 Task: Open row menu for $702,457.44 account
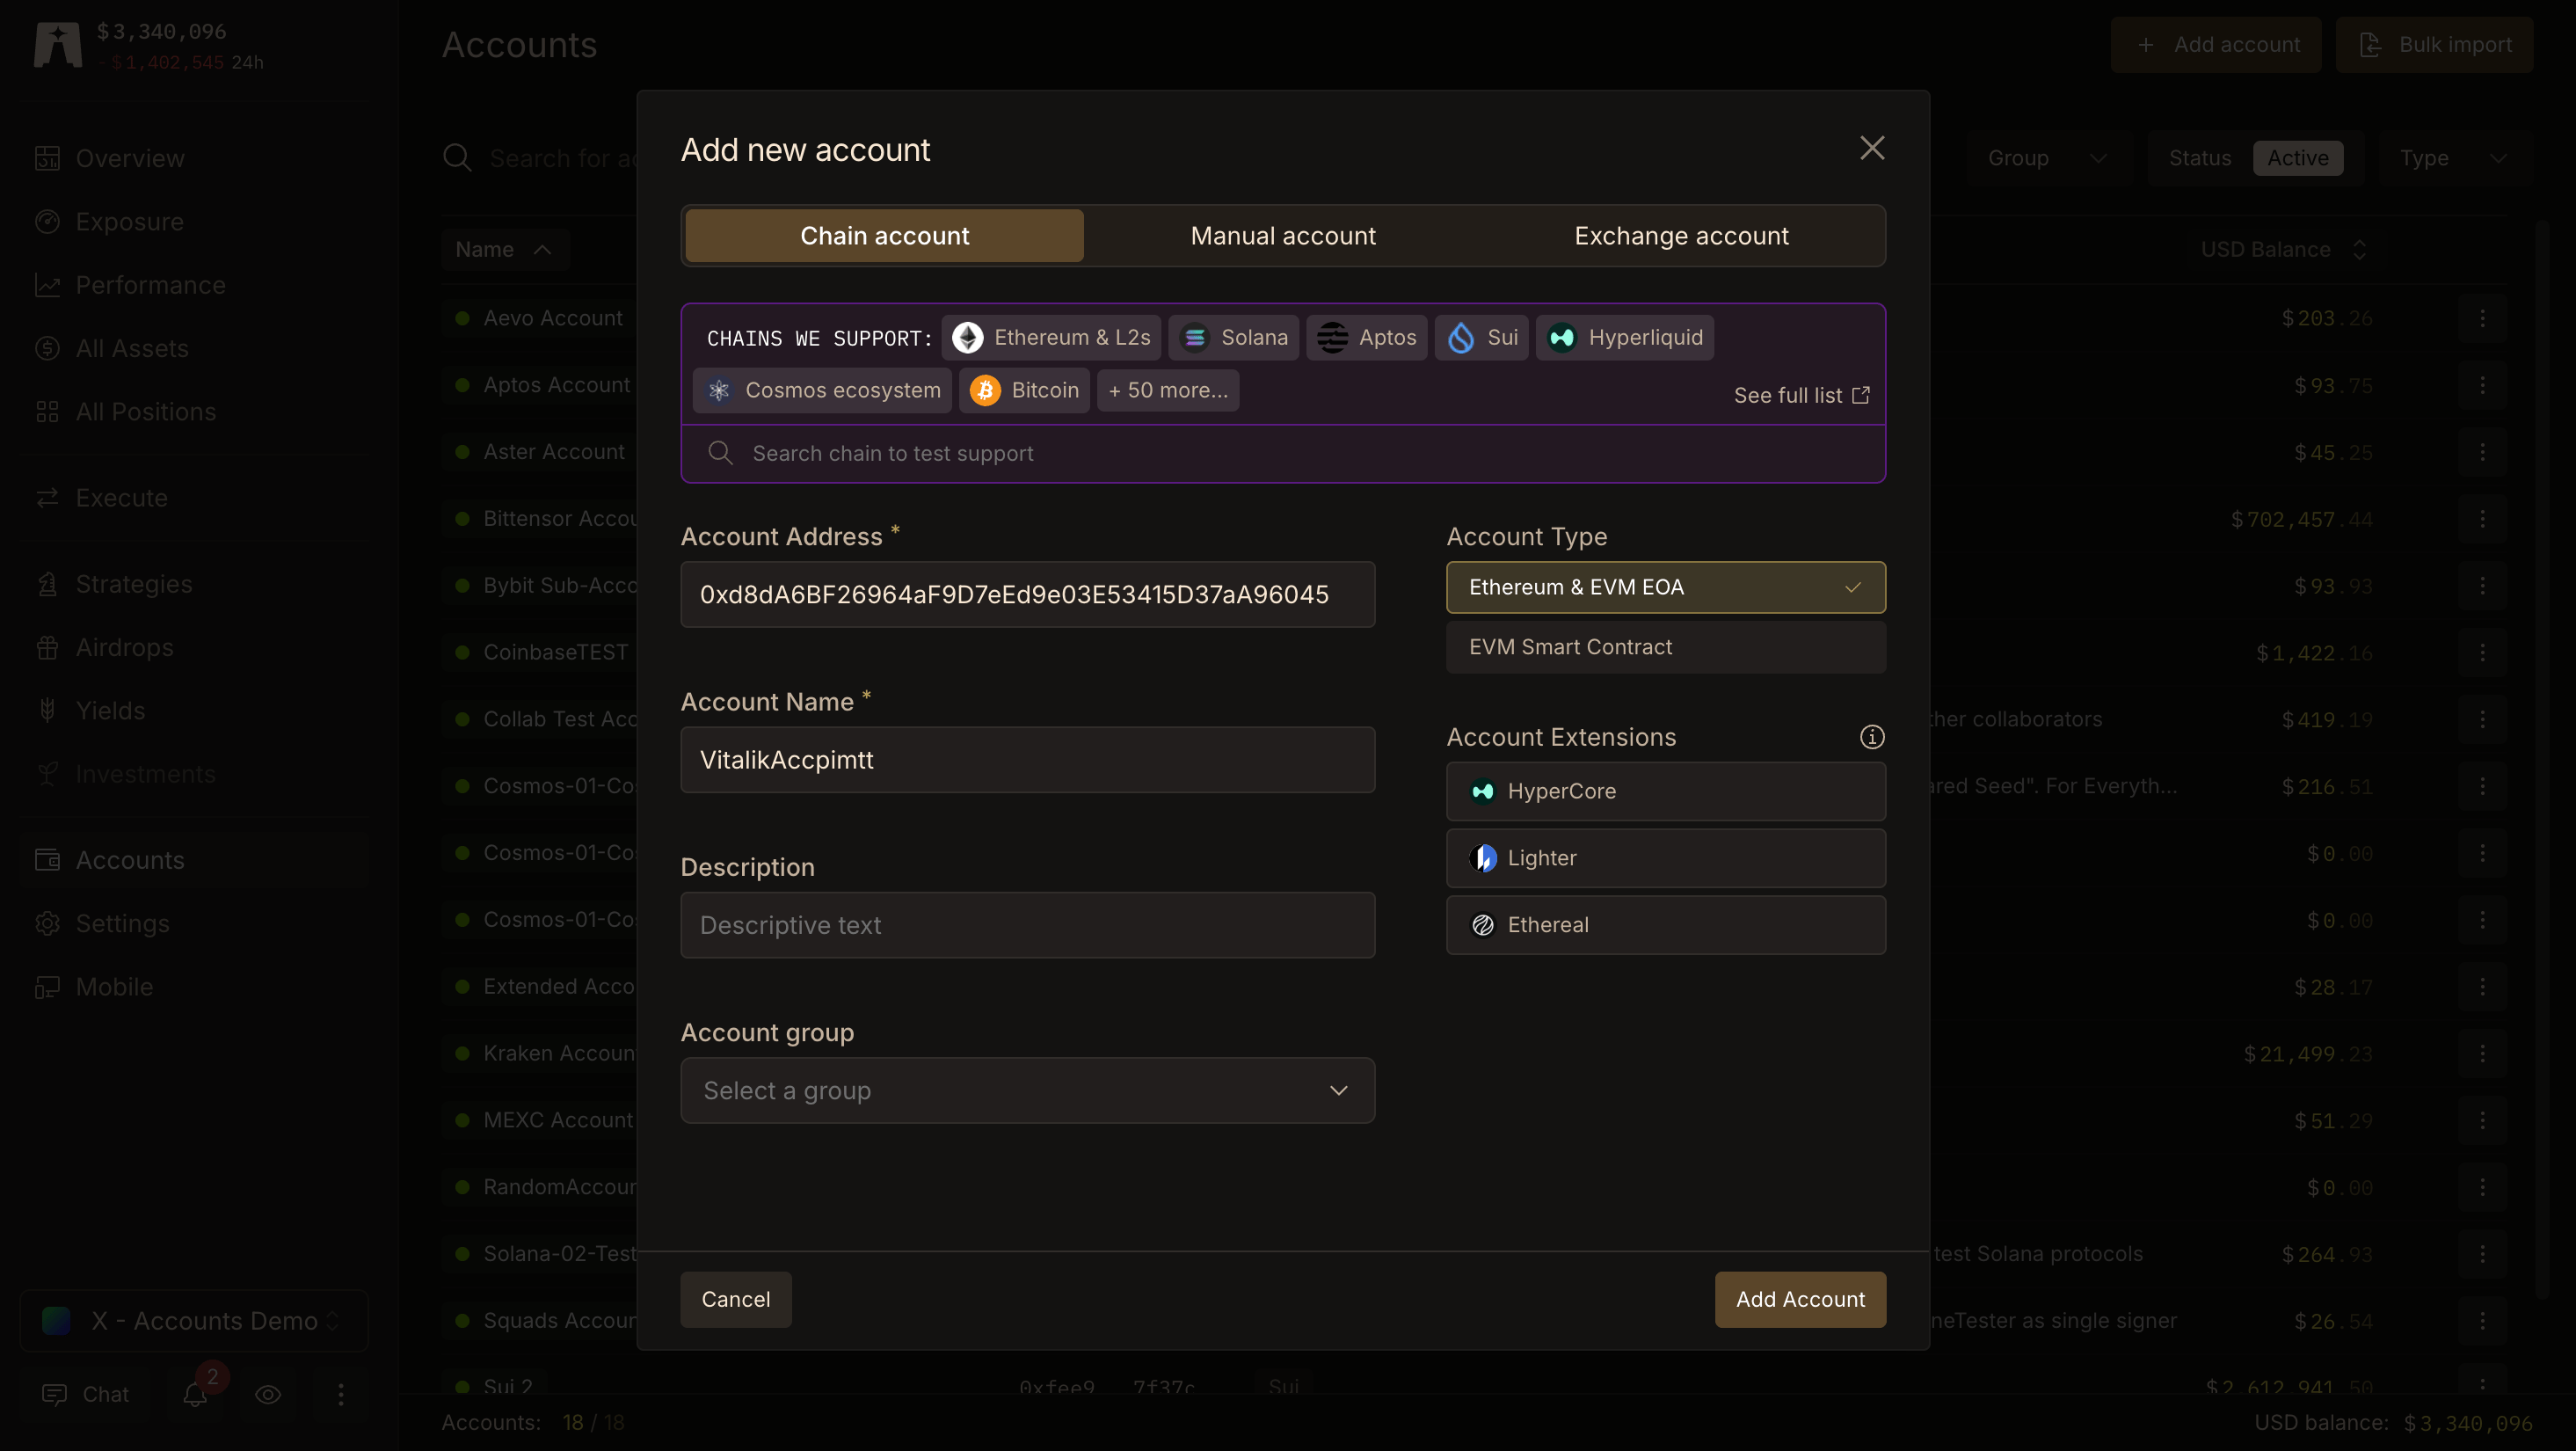click(2482, 519)
